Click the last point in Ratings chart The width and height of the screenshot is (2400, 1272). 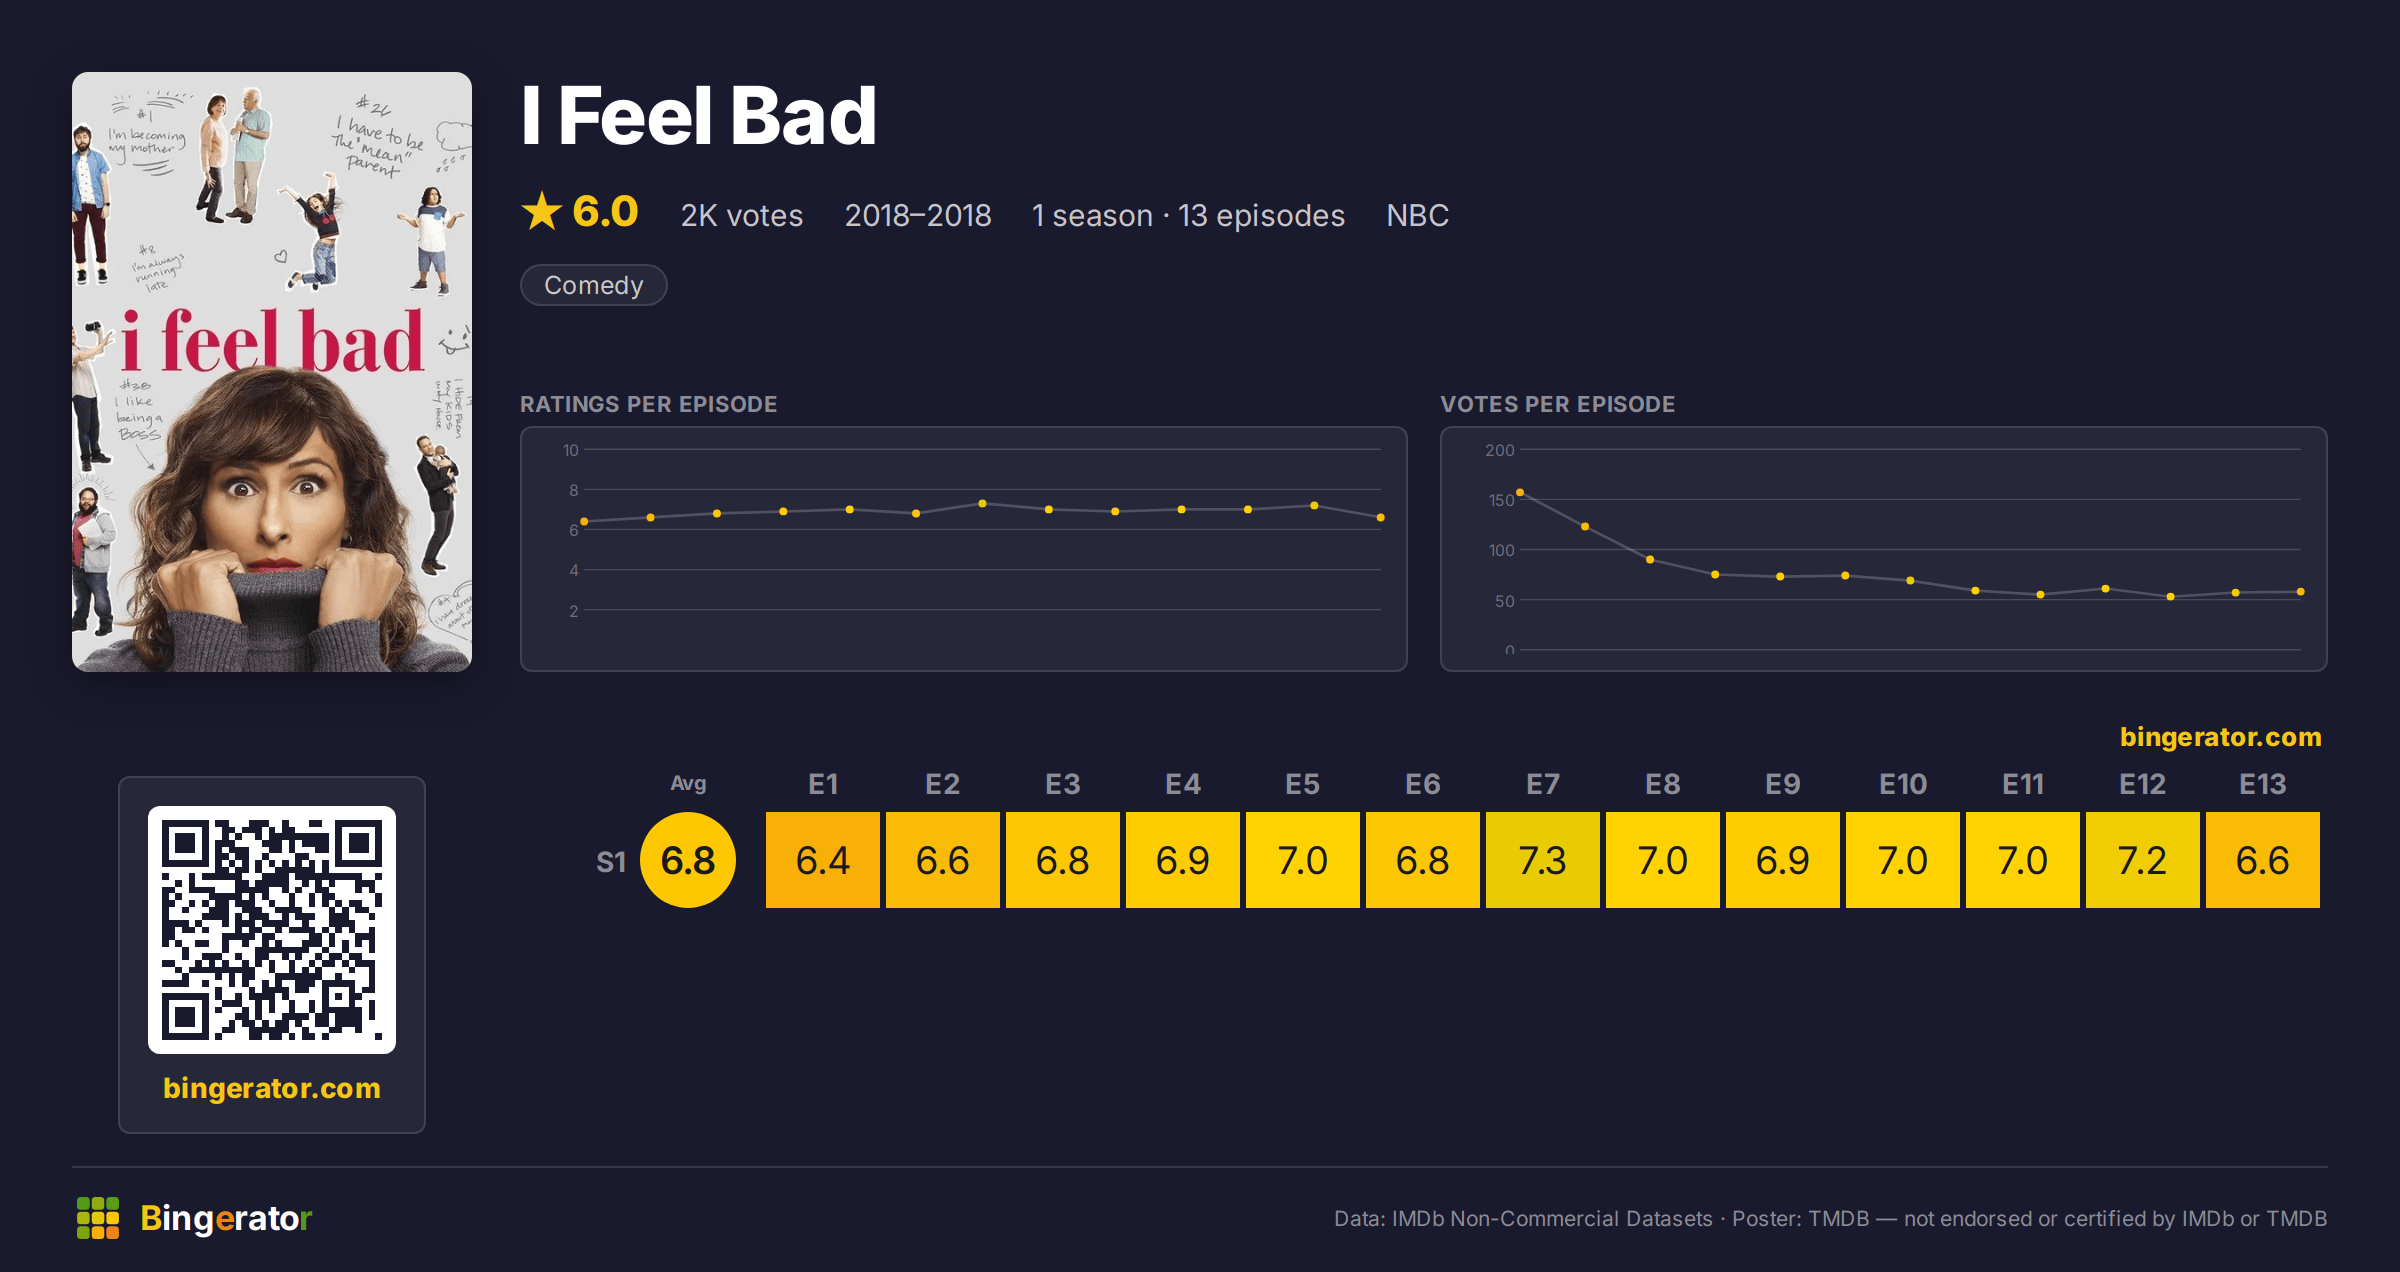coord(1381,517)
